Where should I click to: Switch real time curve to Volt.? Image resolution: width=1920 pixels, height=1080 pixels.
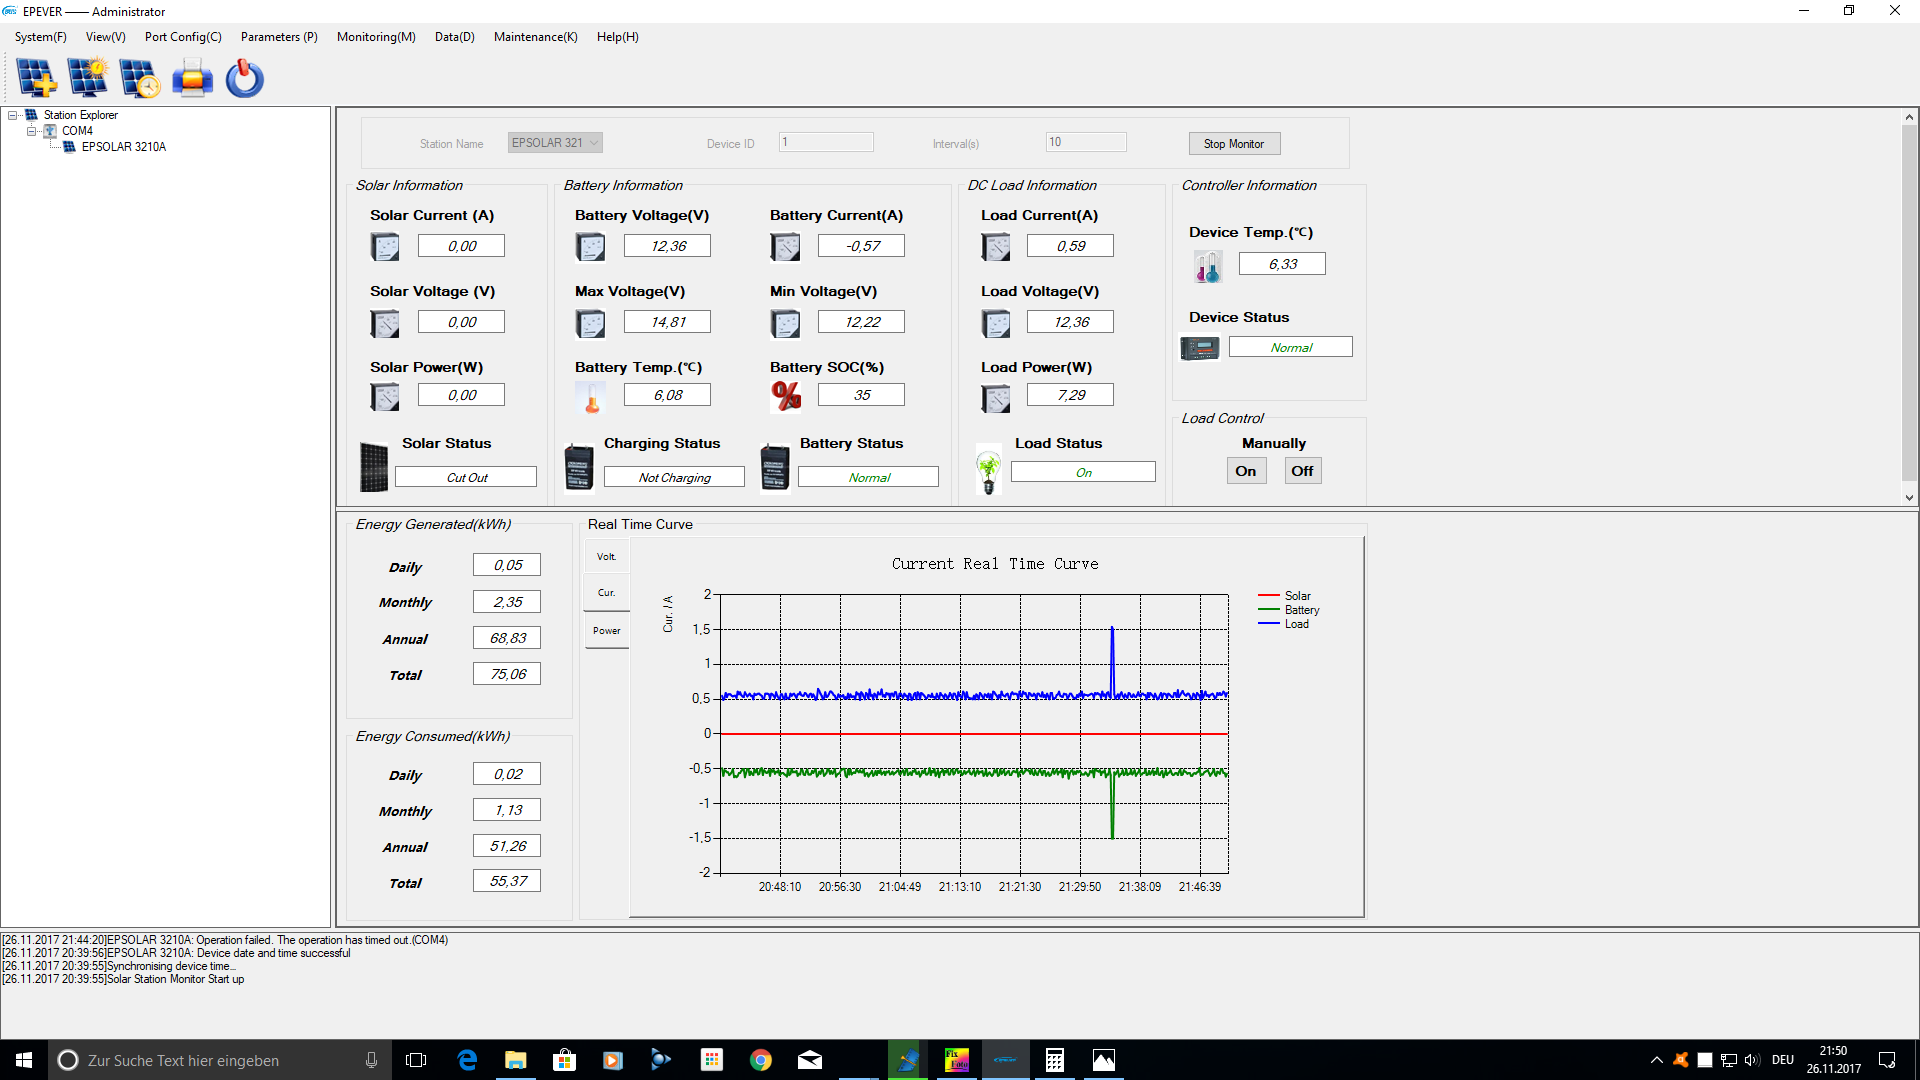click(x=607, y=557)
